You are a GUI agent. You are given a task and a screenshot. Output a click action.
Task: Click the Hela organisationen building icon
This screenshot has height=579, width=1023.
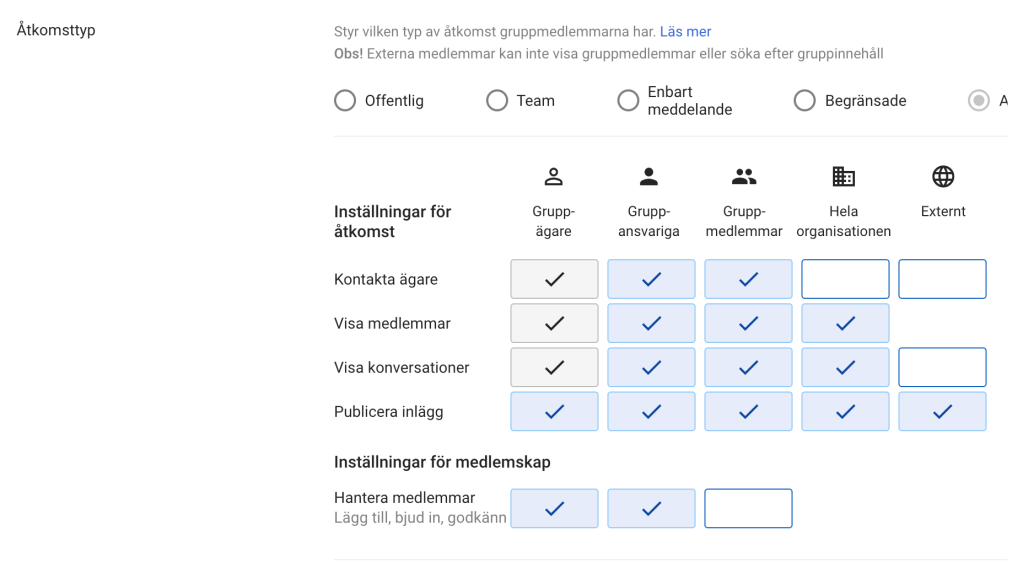click(x=844, y=177)
